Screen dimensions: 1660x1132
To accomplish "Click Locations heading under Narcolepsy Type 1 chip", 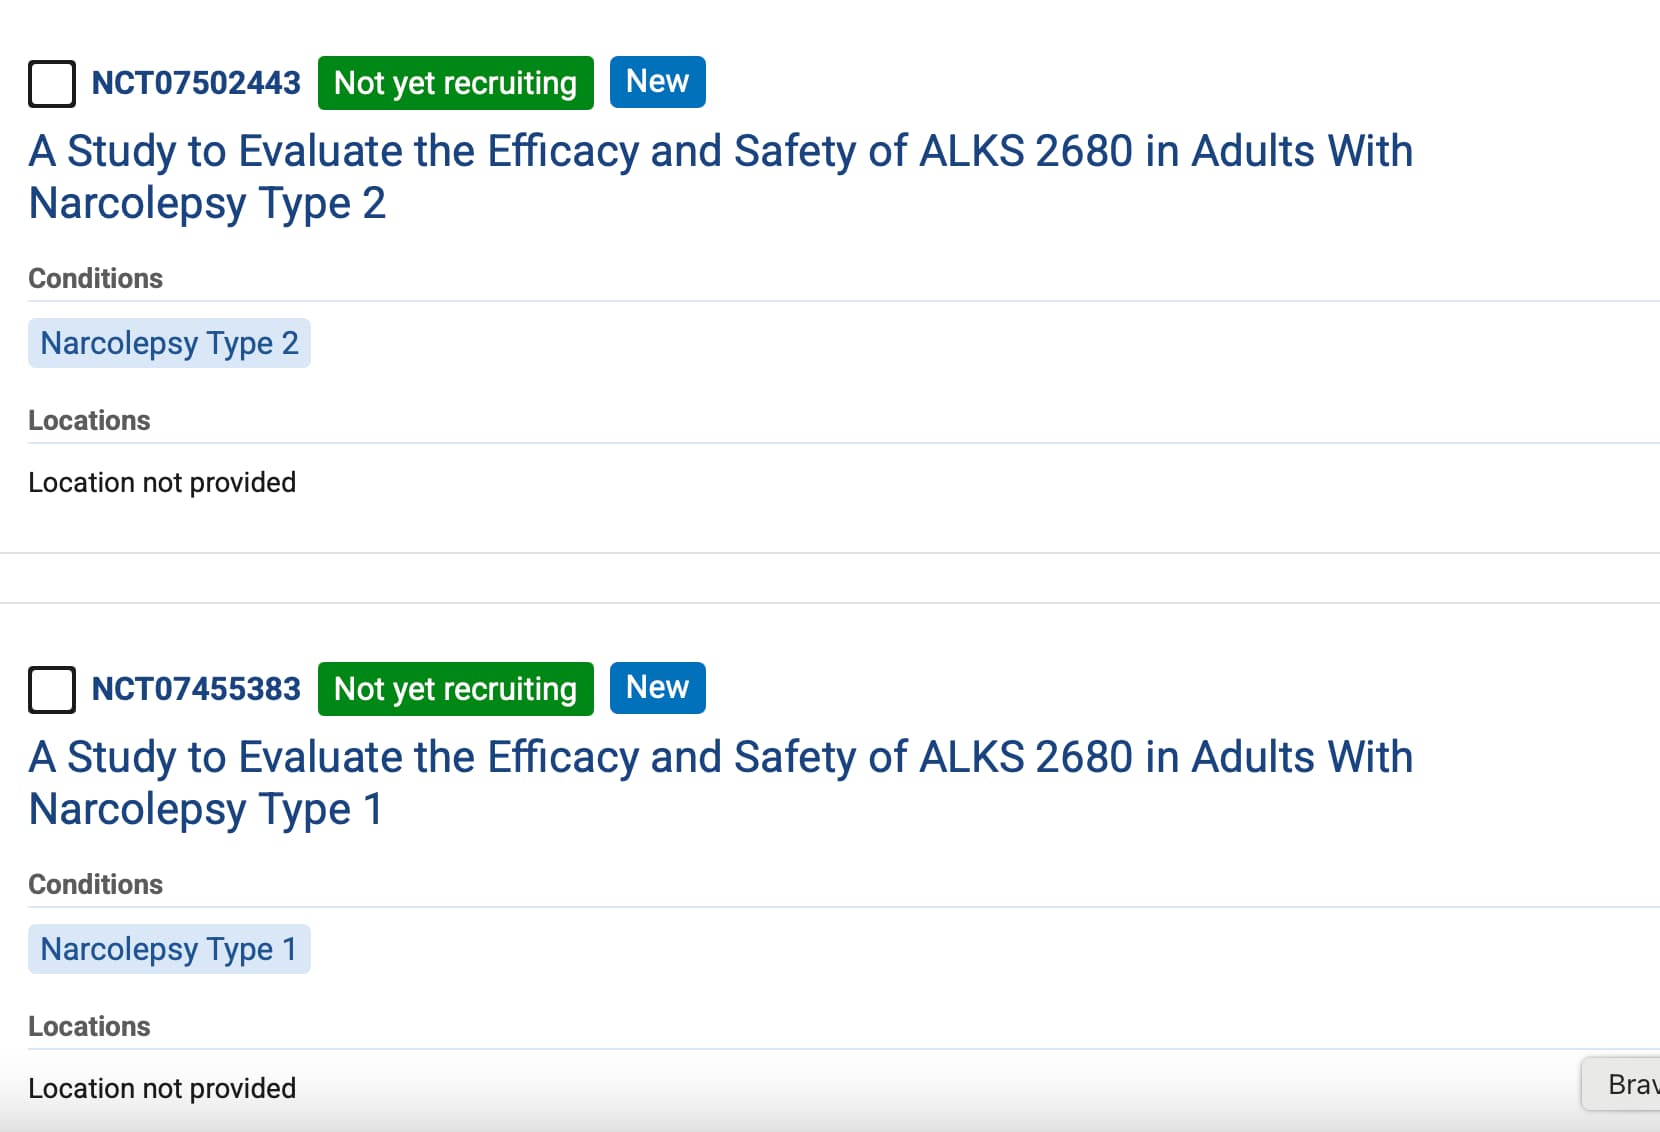I will pos(89,1026).
